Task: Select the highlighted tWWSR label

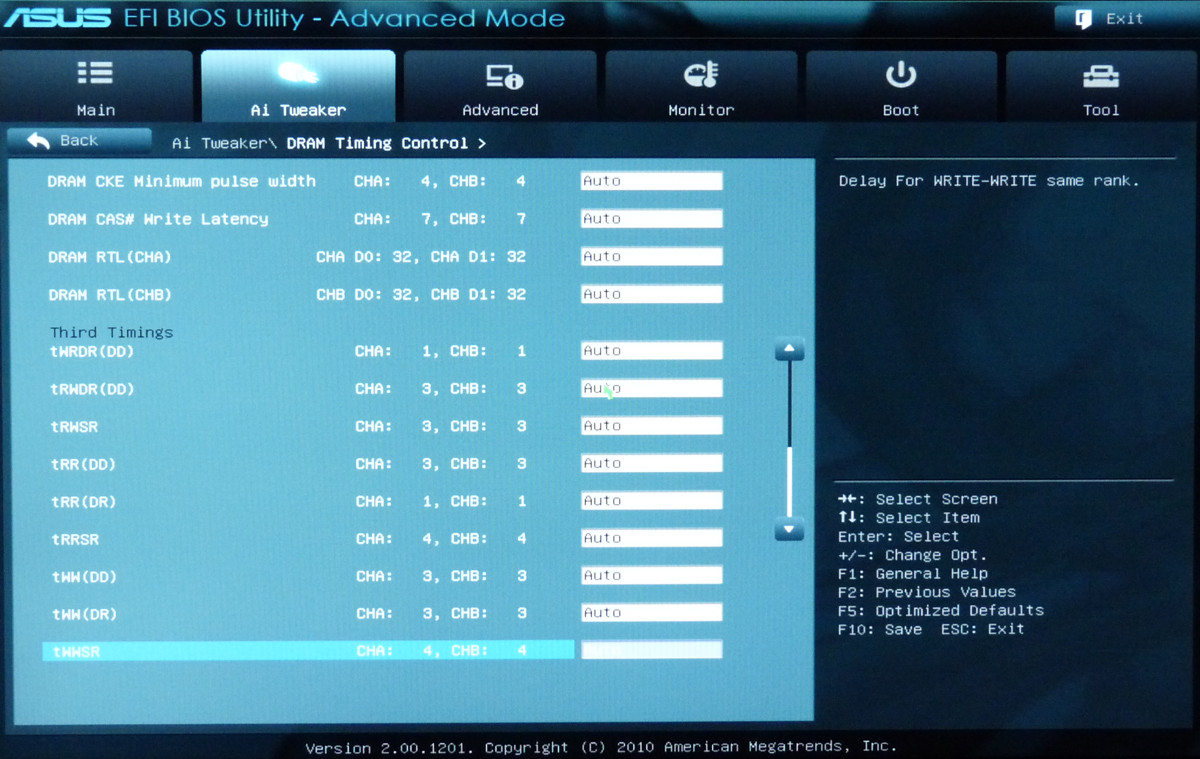Action: pos(74,651)
